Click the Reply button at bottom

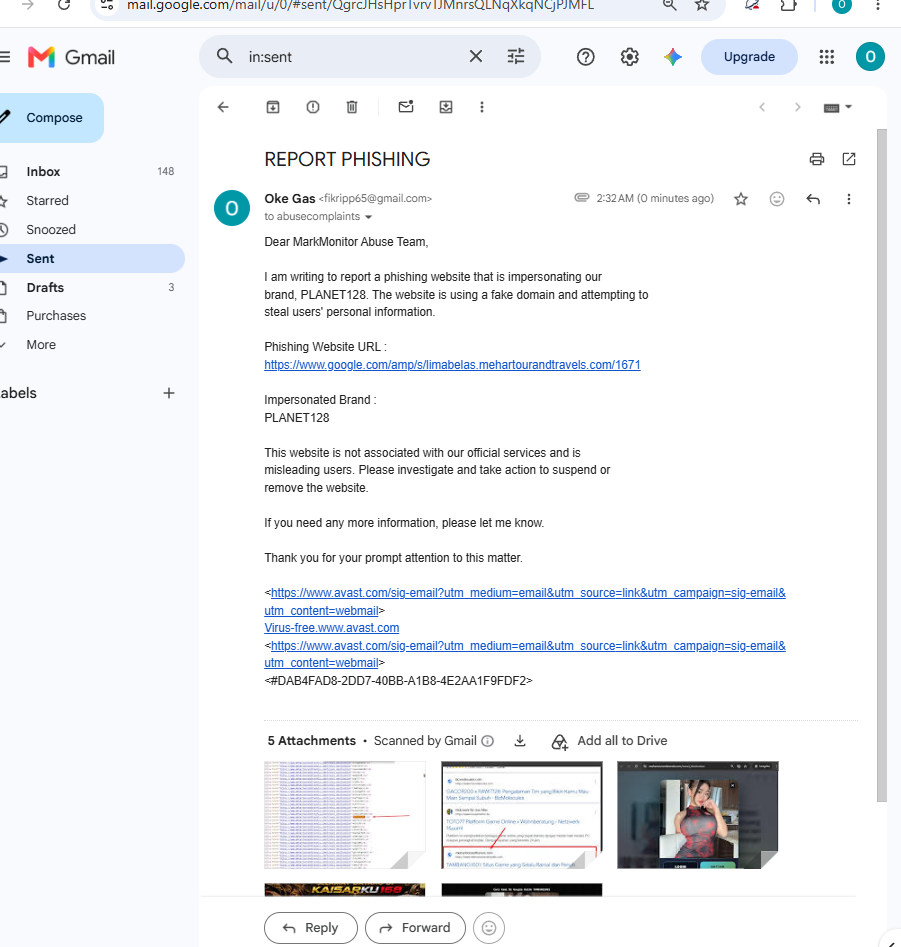(310, 928)
